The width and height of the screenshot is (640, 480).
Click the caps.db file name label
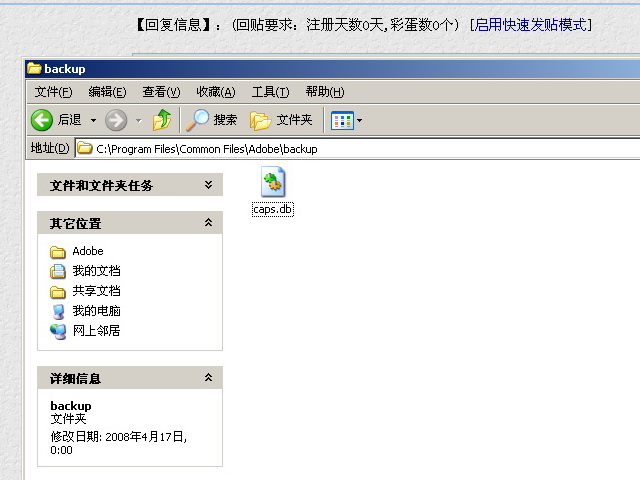tap(273, 209)
